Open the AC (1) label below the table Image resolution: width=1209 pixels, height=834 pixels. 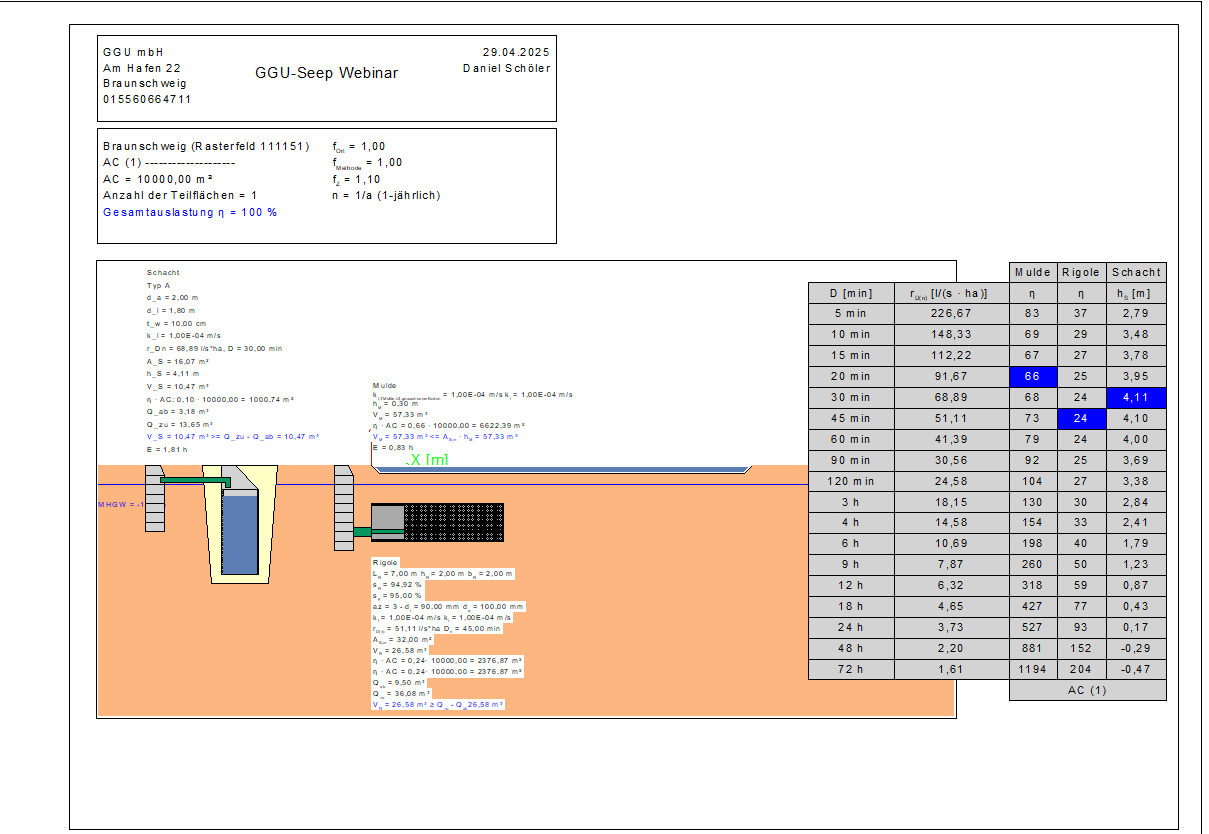pos(1087,690)
